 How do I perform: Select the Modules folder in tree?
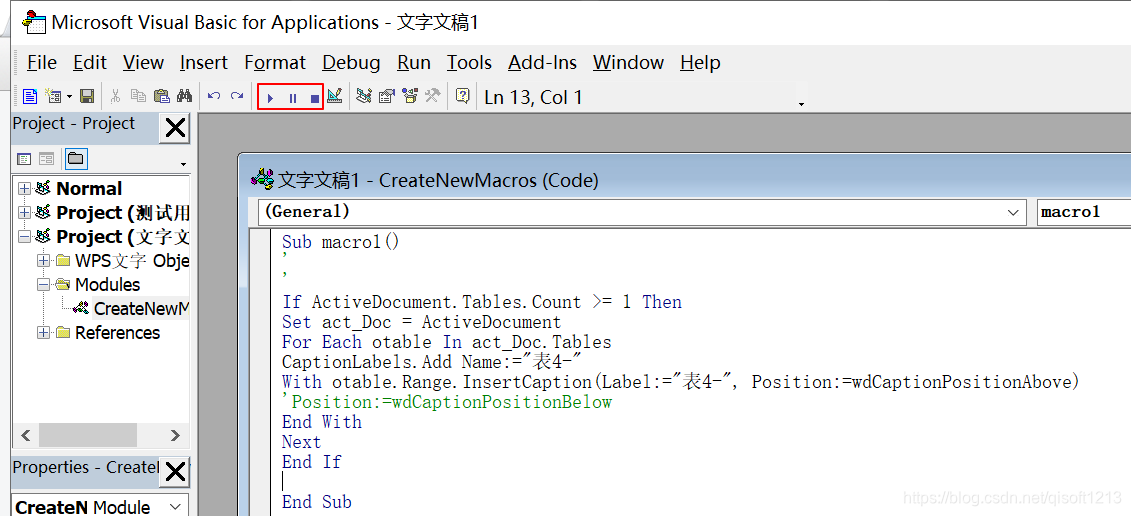pos(107,284)
